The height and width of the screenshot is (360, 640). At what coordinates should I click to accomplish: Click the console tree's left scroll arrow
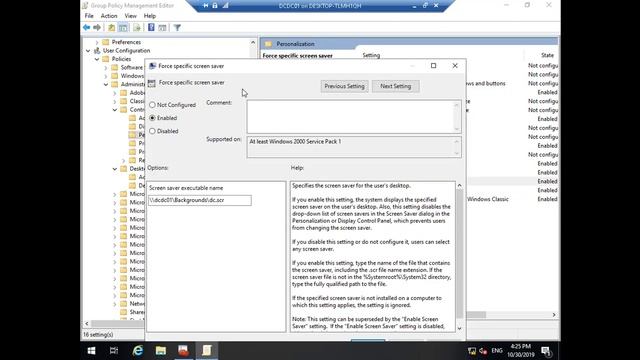click(x=87, y=323)
